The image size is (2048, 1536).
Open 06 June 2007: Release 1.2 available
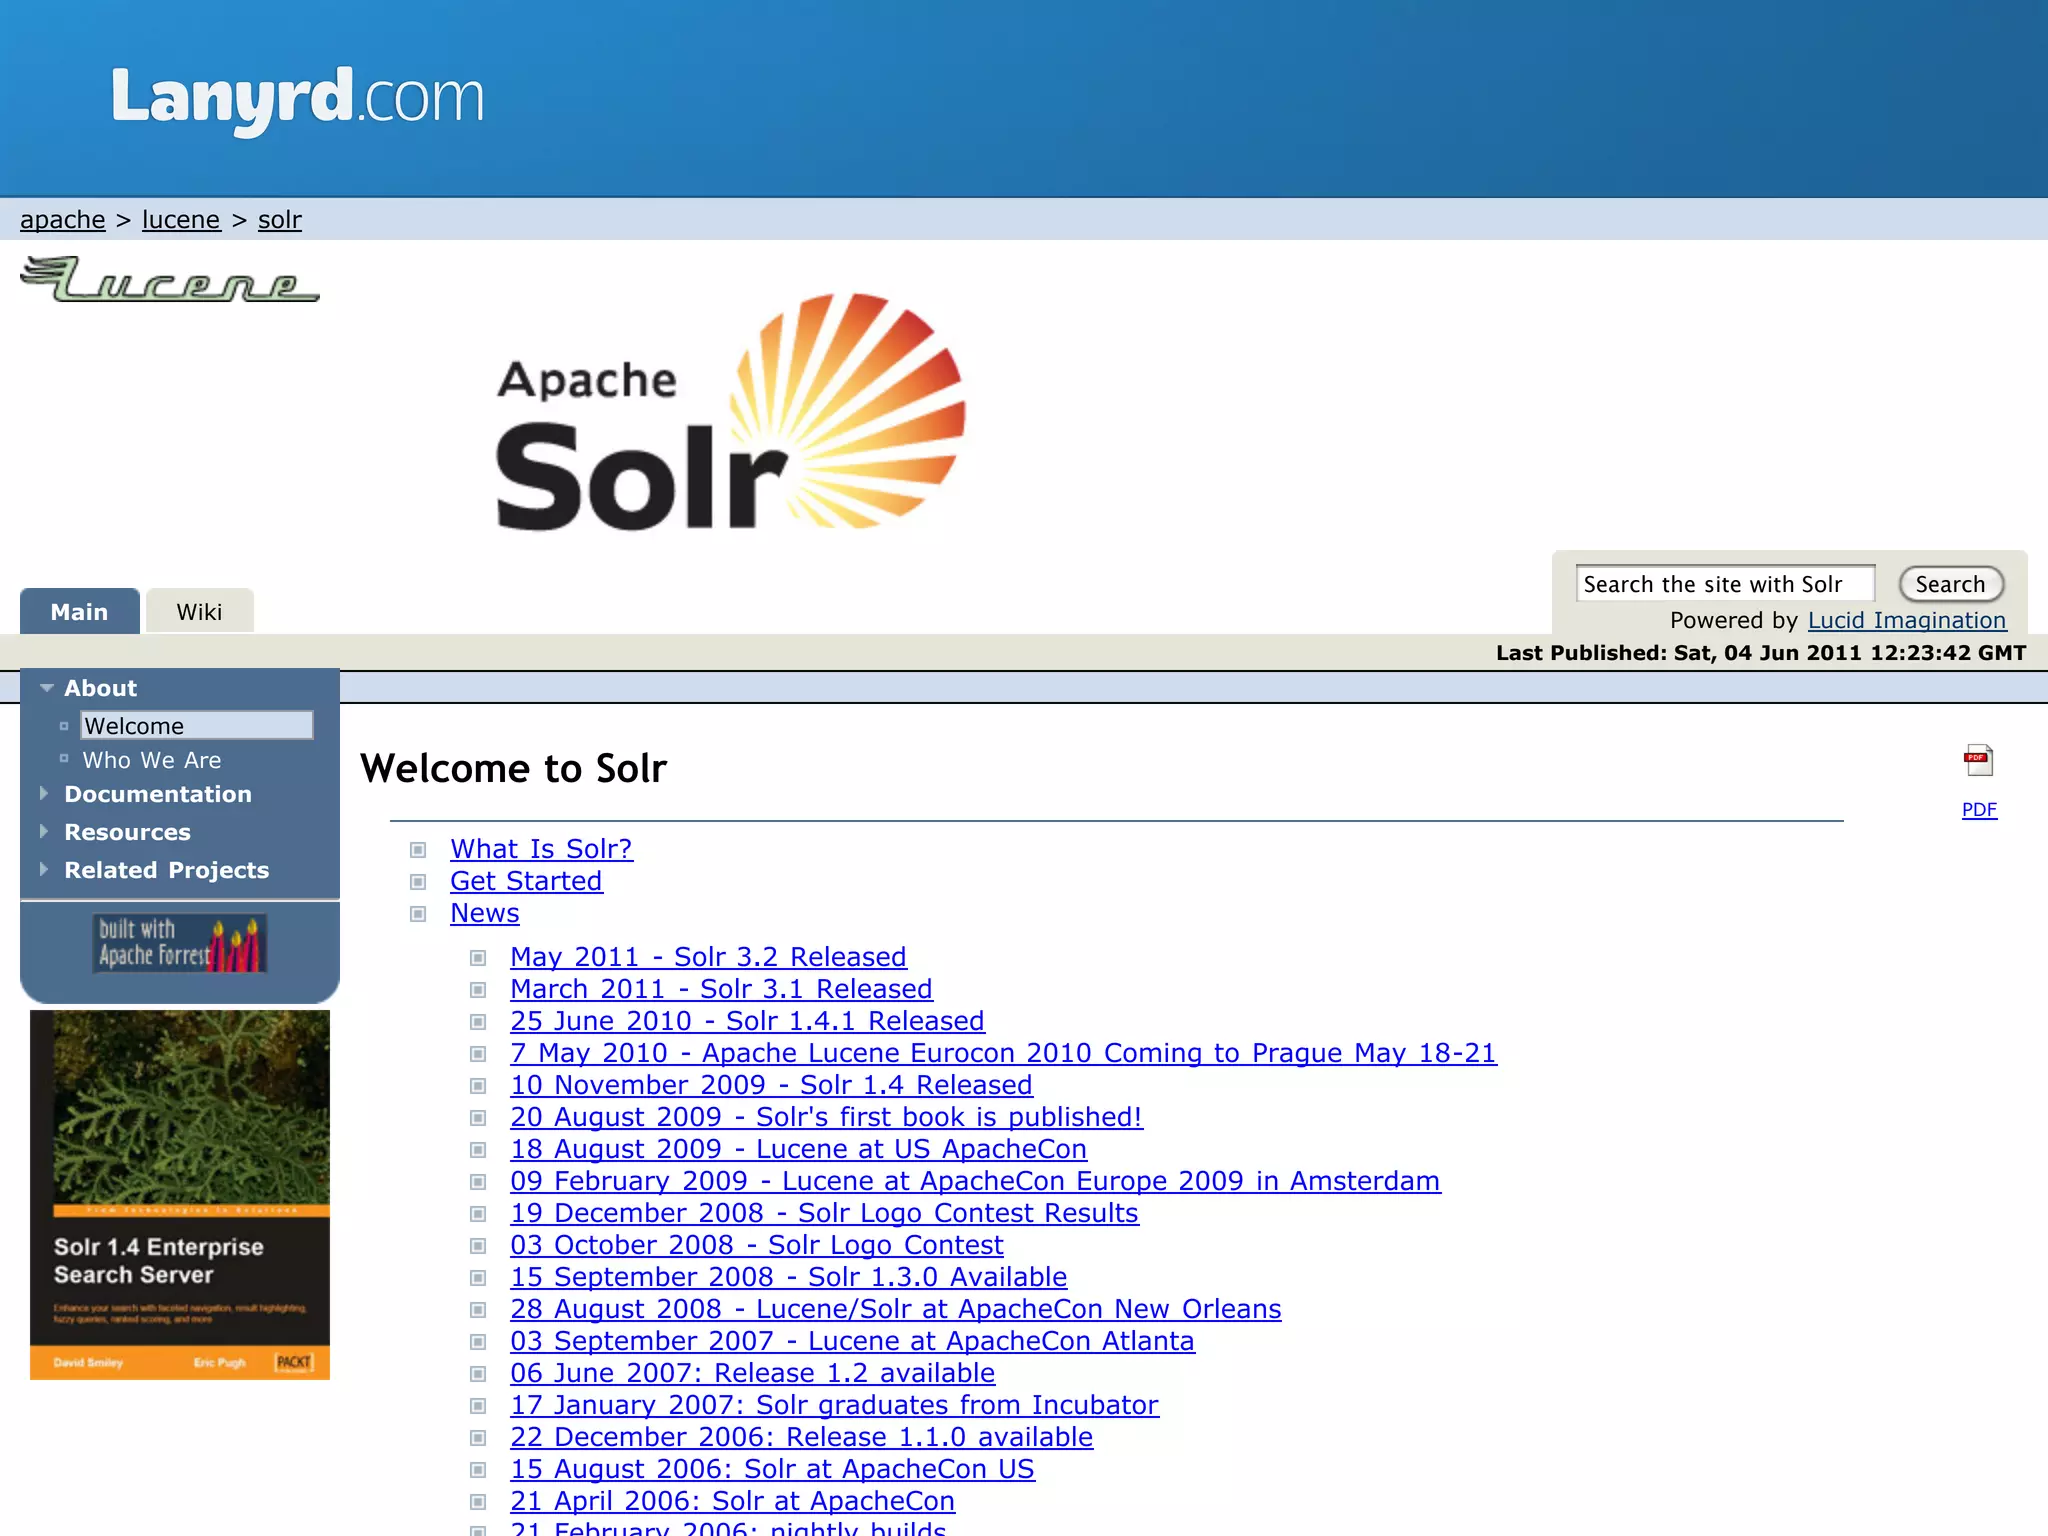[752, 1373]
